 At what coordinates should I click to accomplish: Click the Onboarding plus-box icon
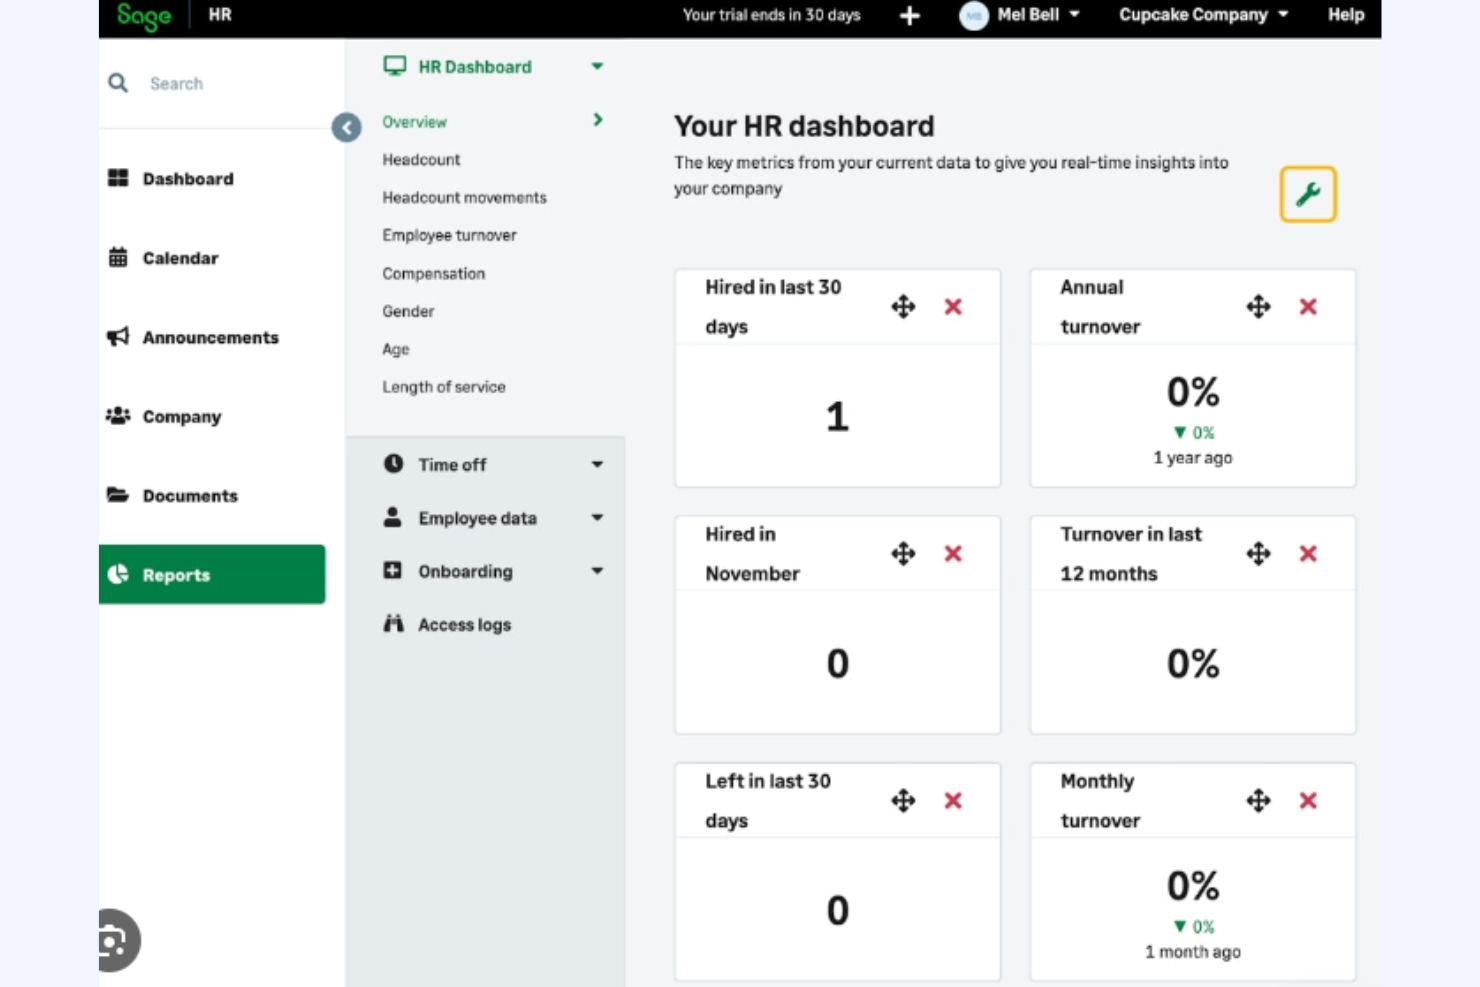(x=393, y=570)
